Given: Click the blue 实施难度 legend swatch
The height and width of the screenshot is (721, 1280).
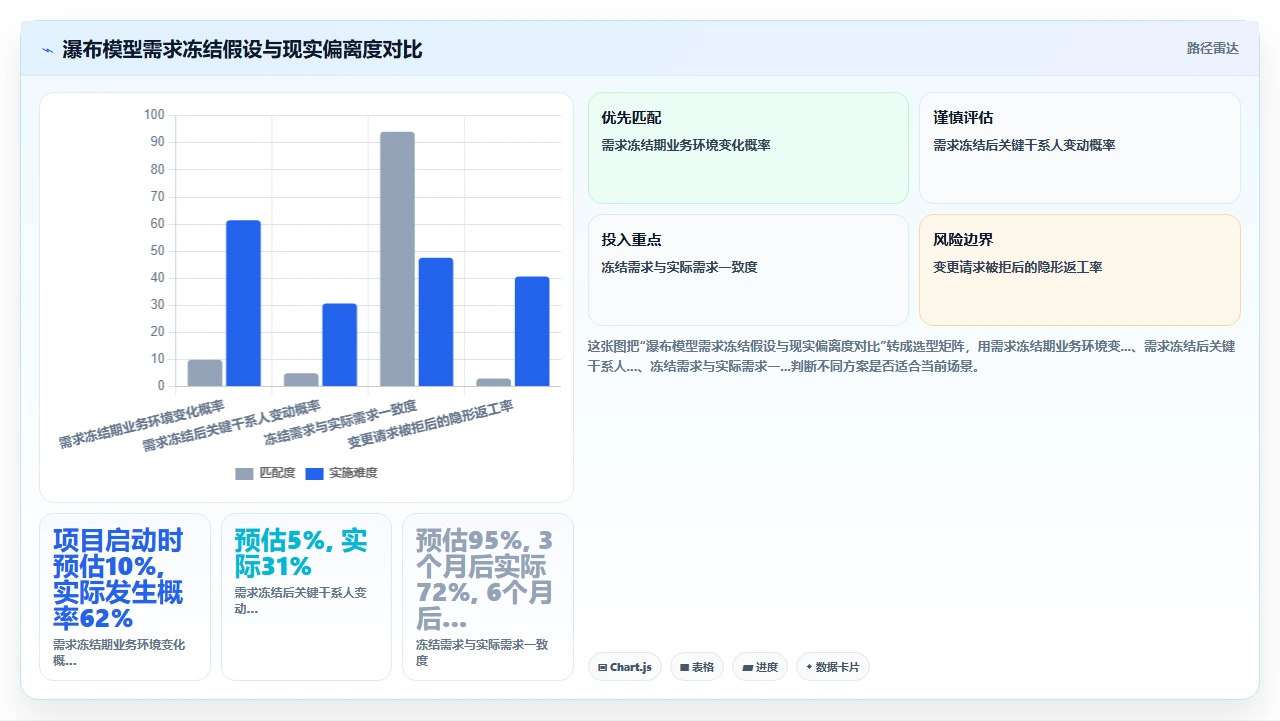Looking at the screenshot, I should tap(314, 473).
